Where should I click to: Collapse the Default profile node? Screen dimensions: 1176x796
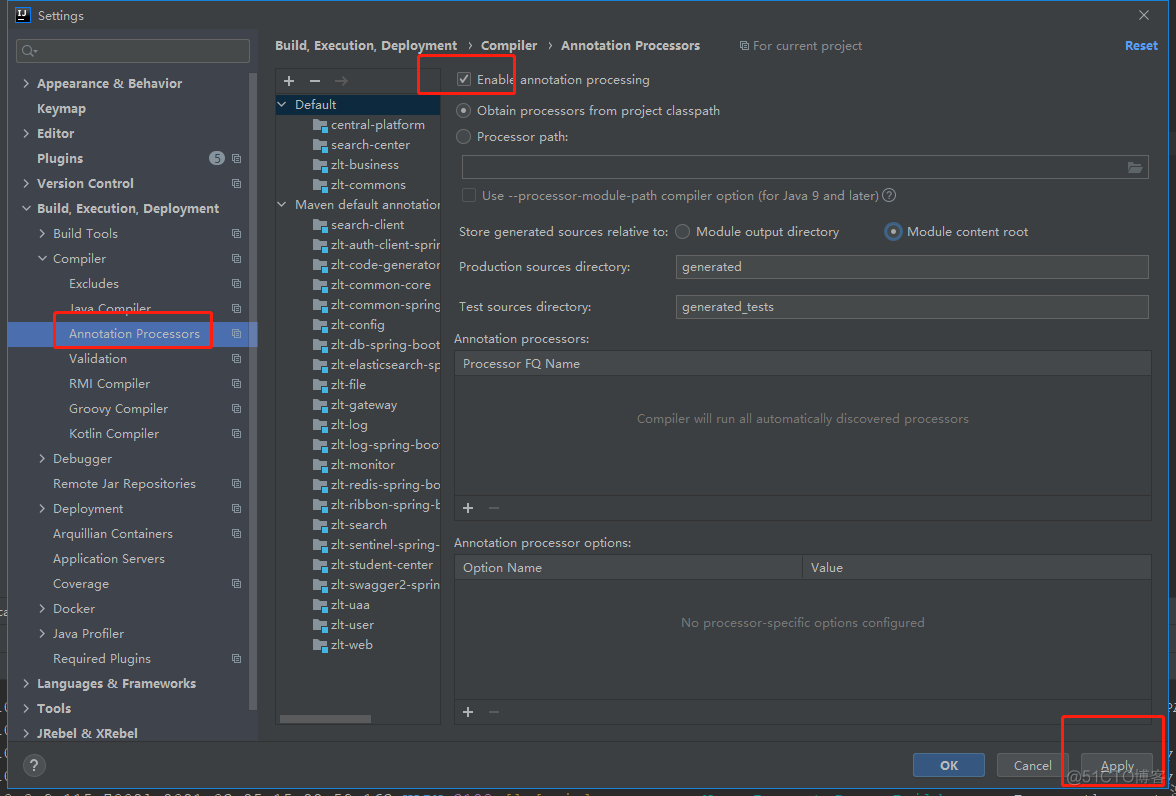pyautogui.click(x=281, y=104)
